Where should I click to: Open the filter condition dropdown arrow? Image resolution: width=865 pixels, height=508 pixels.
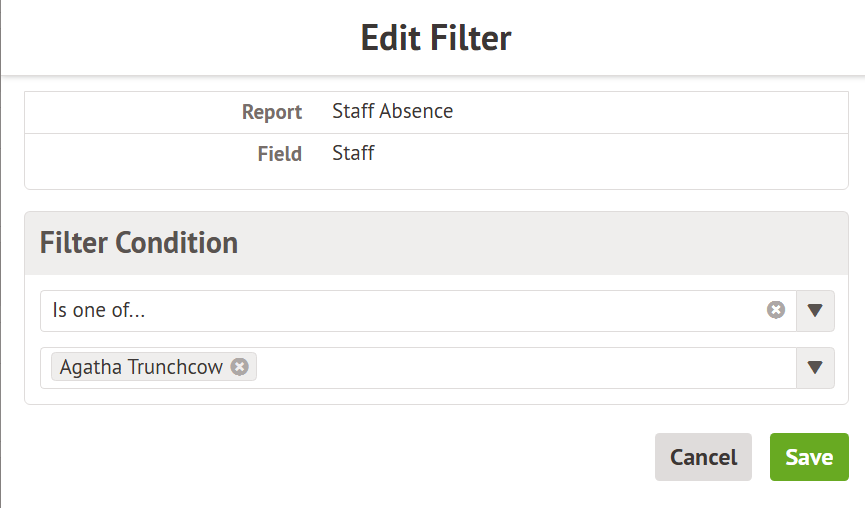coord(815,311)
